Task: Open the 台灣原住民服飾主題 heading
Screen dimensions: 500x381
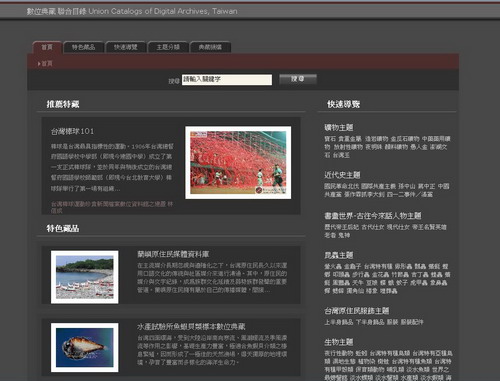Action: [356, 311]
